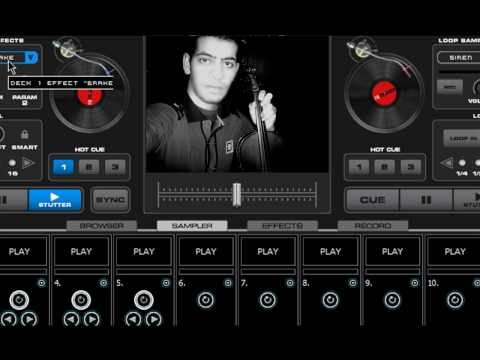
Task: Trigger Hot Cue 2 on the right deck
Action: tap(385, 167)
